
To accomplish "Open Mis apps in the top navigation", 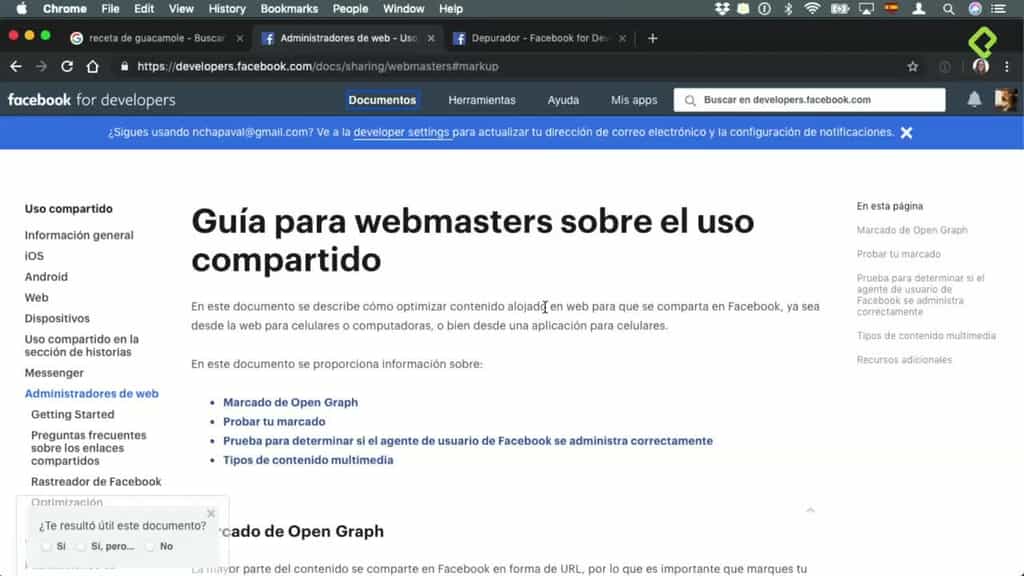I will pos(634,100).
